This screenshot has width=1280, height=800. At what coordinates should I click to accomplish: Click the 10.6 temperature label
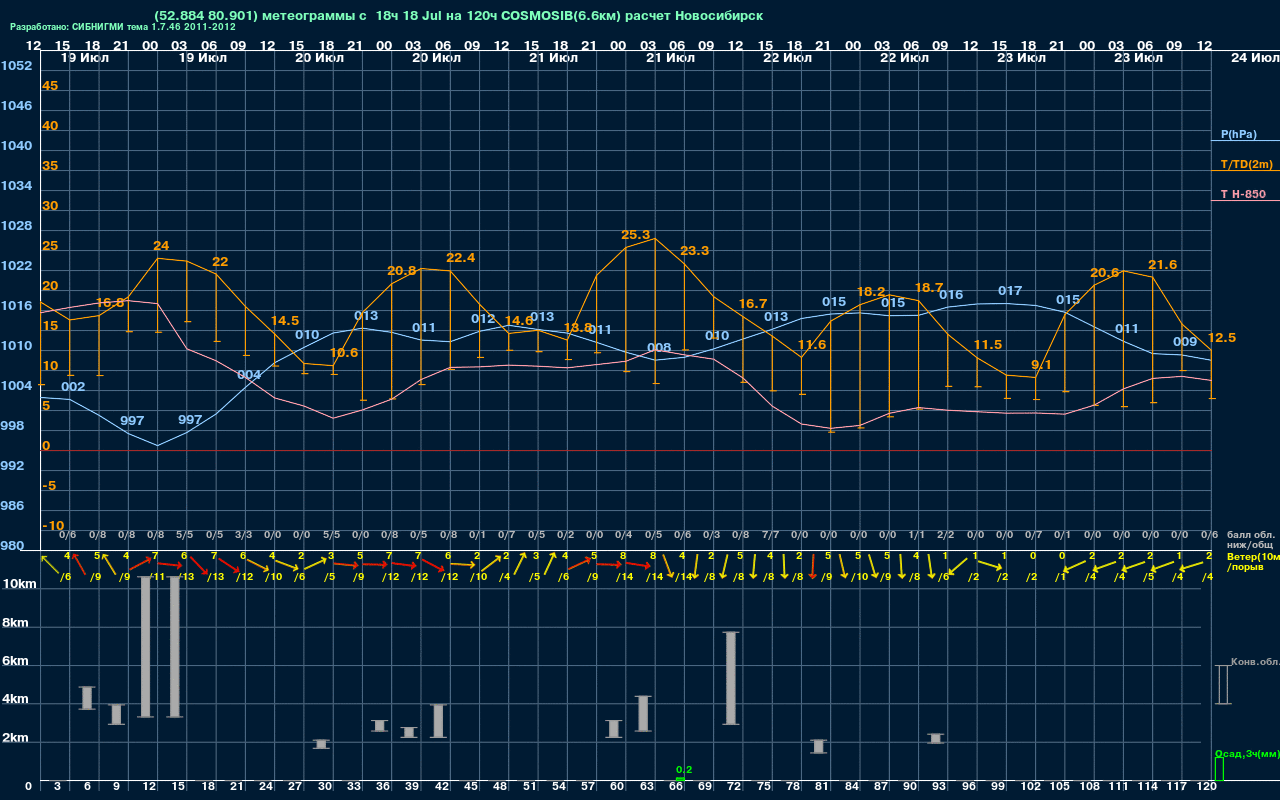[344, 353]
